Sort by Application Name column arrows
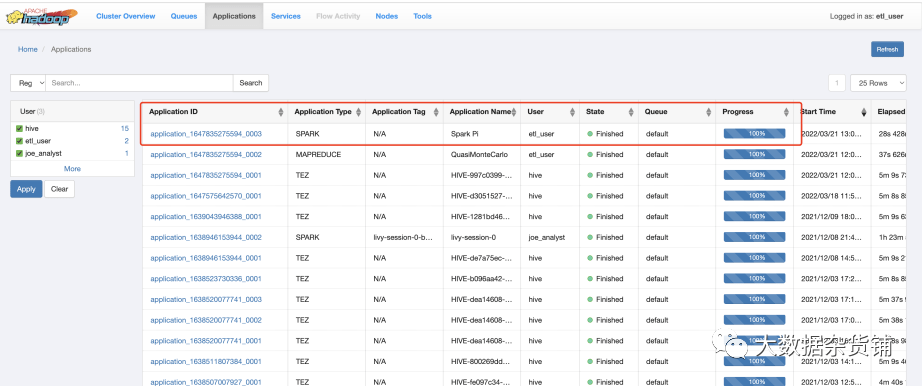Screen dimensions: 922x386 point(514,112)
